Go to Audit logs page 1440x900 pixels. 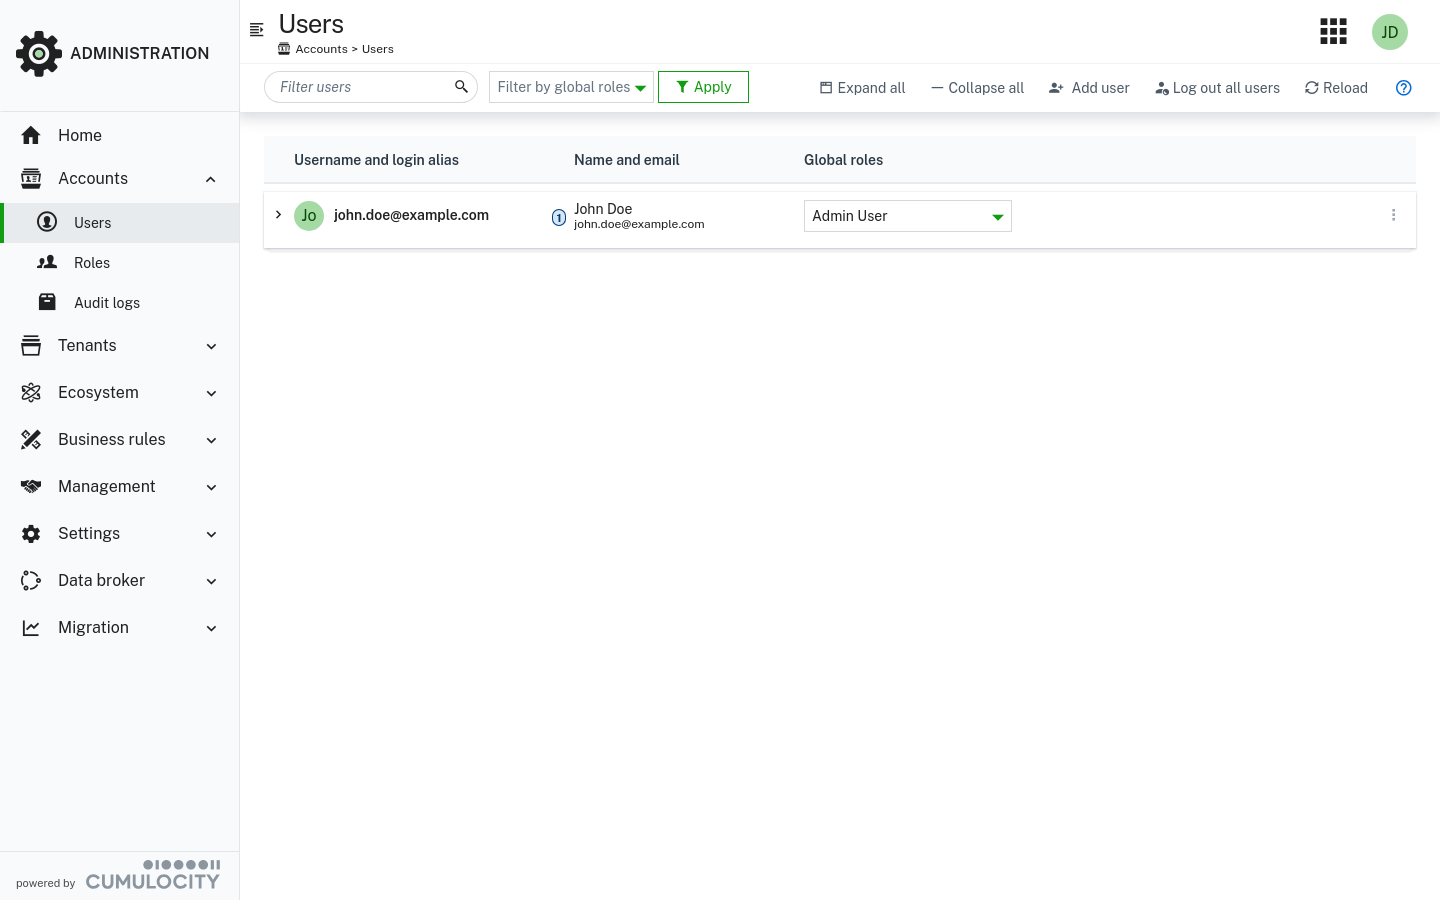pyautogui.click(x=106, y=303)
